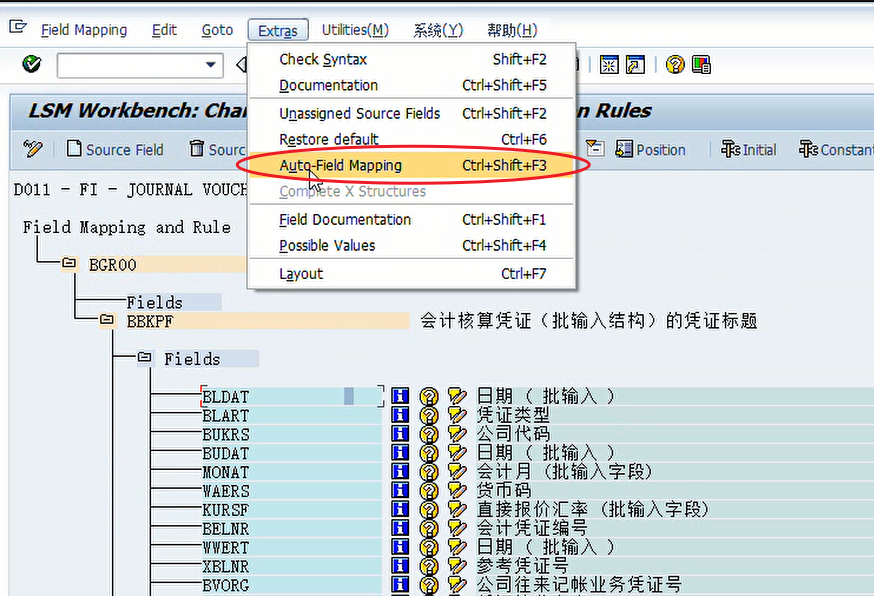Screen dimensions: 874x596
Task: Click the pencil rule icon beside BUKRS
Action: [x=457, y=434]
